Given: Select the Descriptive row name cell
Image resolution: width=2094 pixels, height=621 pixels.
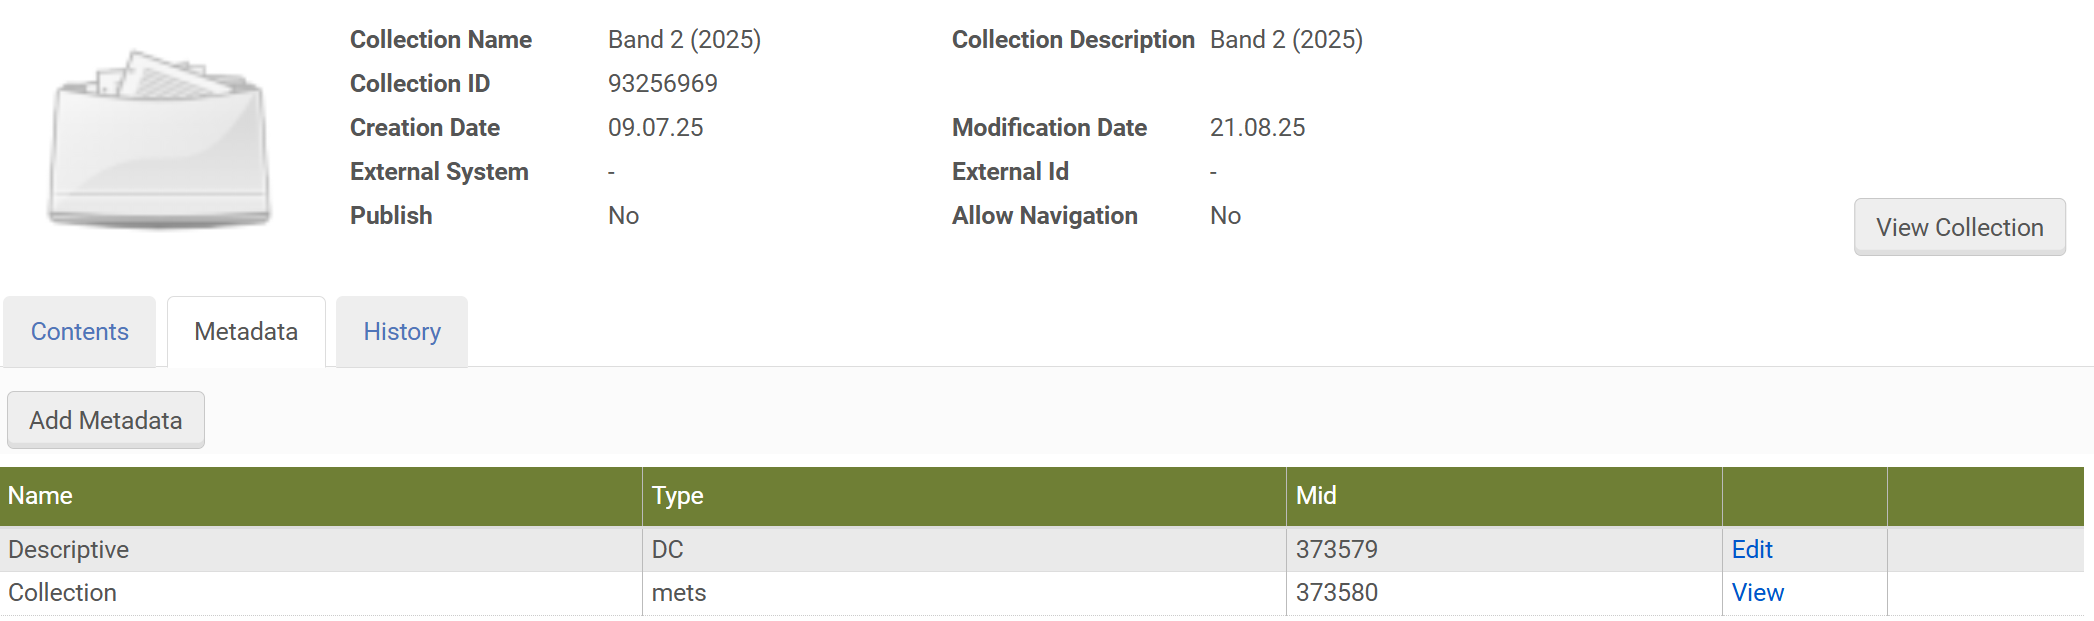Looking at the screenshot, I should click(69, 549).
